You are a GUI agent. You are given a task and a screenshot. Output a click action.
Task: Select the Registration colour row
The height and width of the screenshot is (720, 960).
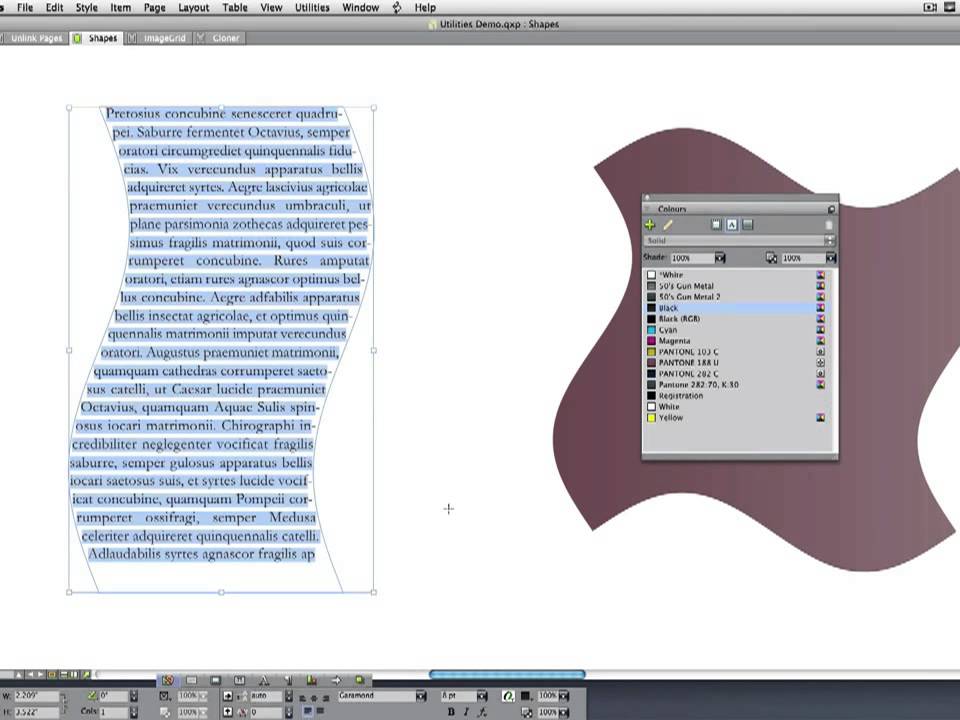(737, 396)
